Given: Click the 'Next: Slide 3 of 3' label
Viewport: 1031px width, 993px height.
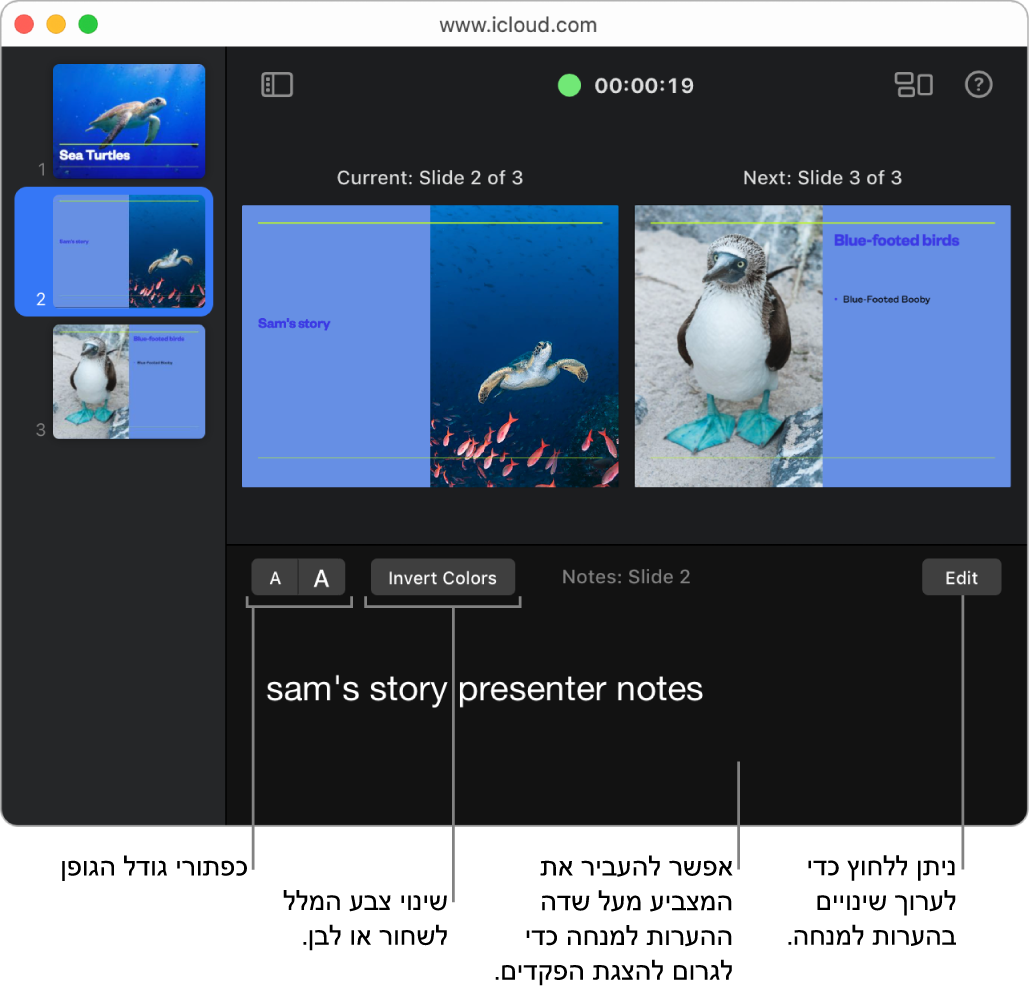Looking at the screenshot, I should click(x=823, y=178).
